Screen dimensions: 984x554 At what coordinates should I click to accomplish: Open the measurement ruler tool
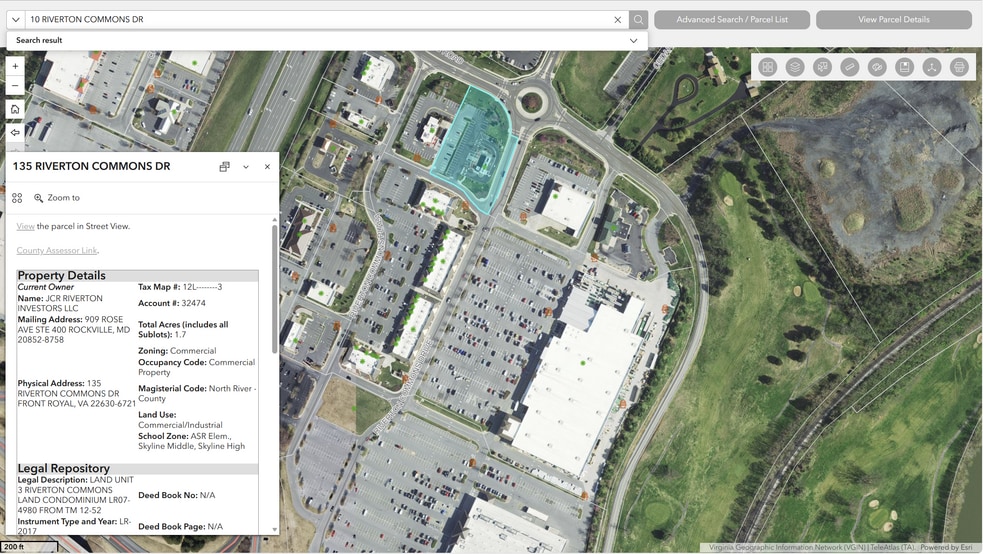[x=850, y=67]
